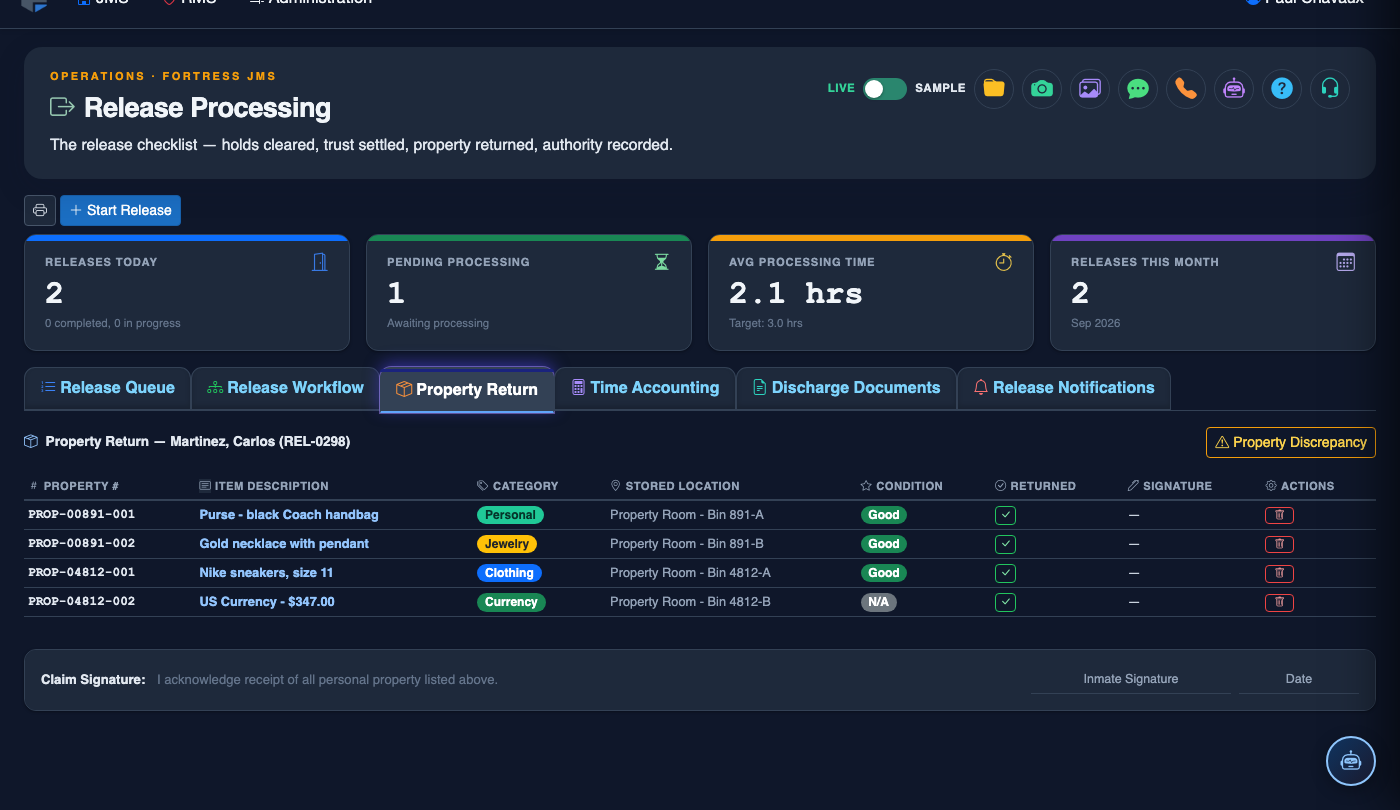Click the teal headset support icon

pyautogui.click(x=1329, y=88)
